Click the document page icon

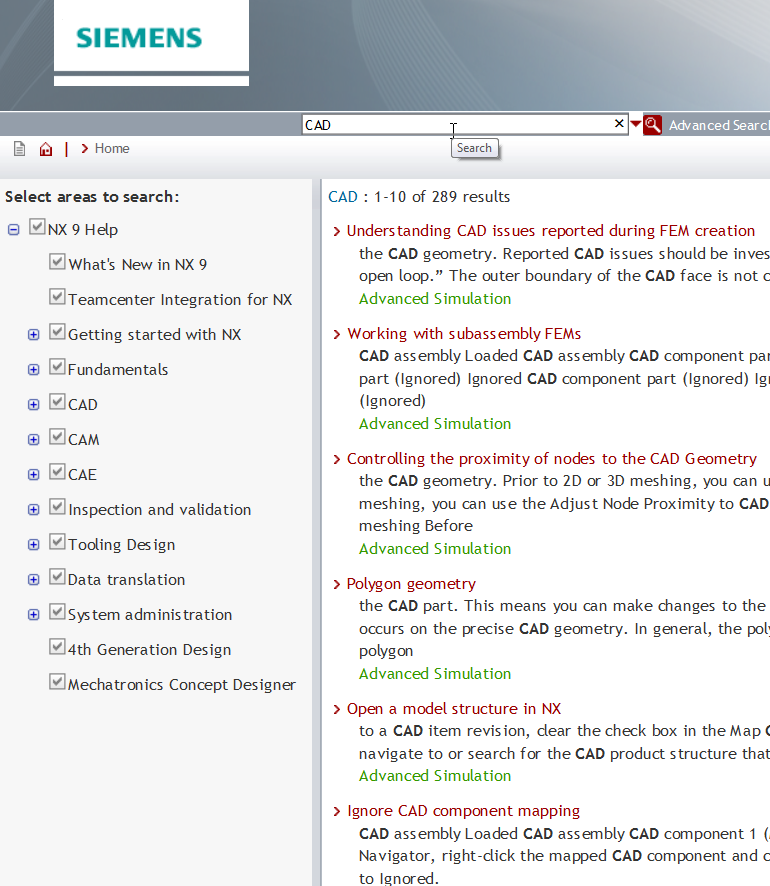[20, 149]
